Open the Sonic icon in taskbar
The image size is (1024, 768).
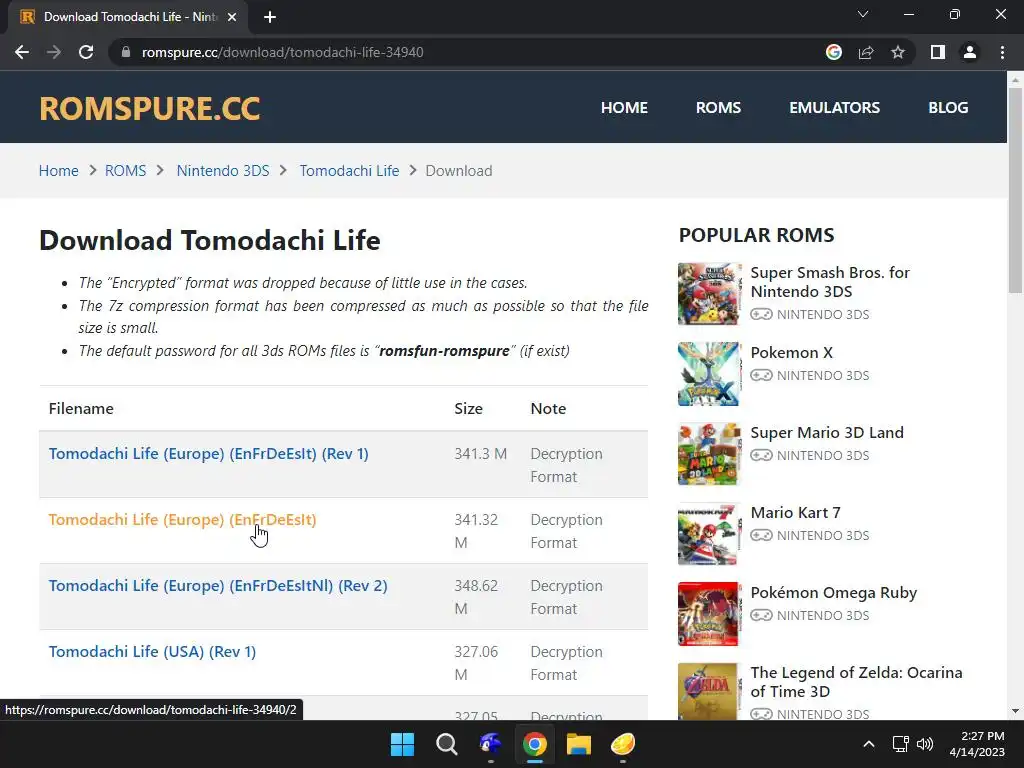(x=490, y=744)
